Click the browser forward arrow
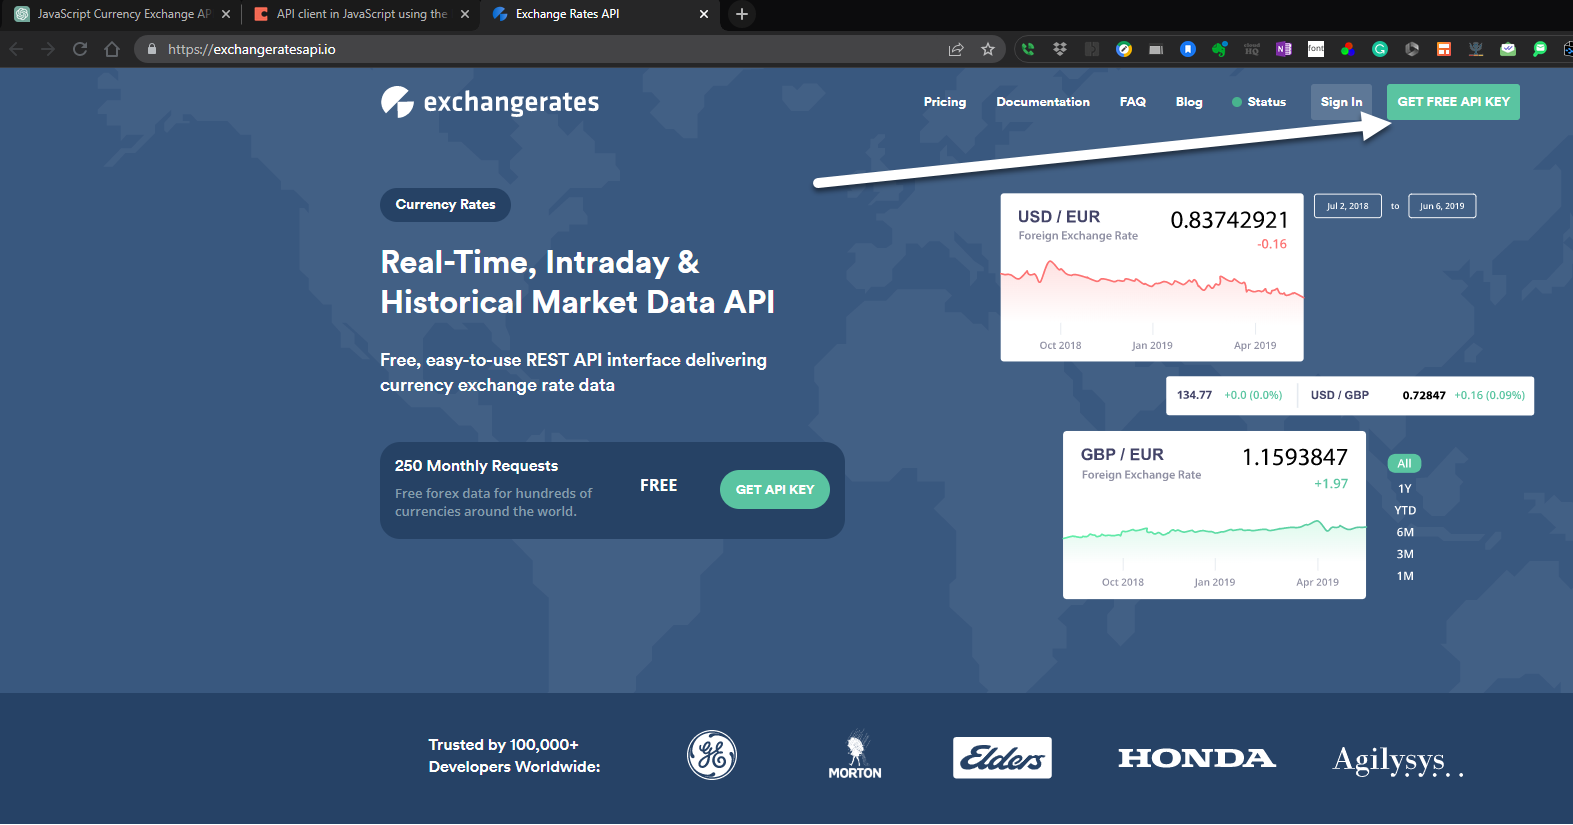 (48, 49)
